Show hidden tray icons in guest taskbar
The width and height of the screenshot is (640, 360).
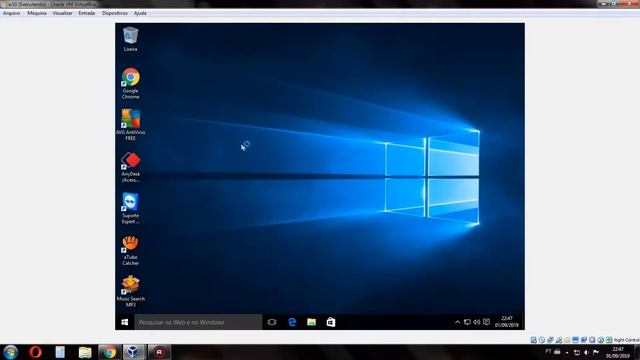(x=458, y=322)
